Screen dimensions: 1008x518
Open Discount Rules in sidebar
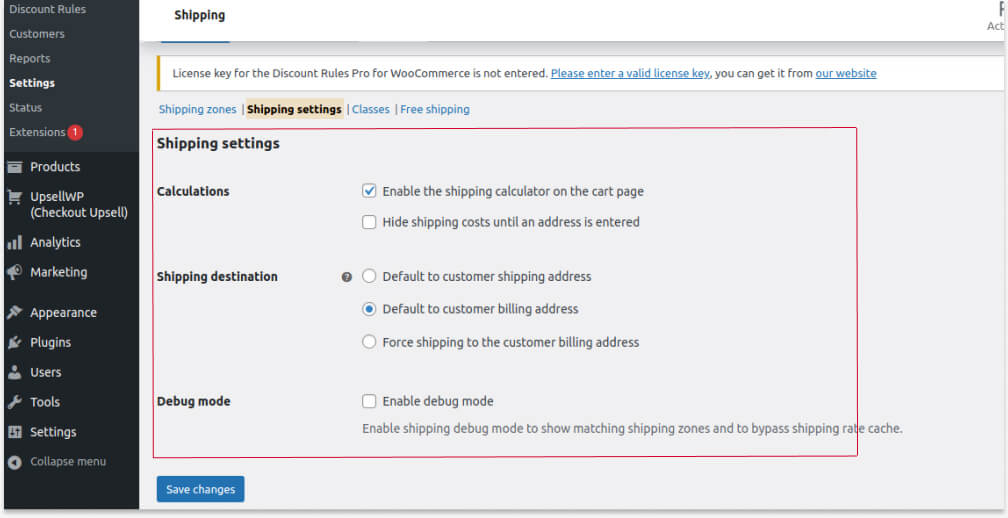point(48,9)
